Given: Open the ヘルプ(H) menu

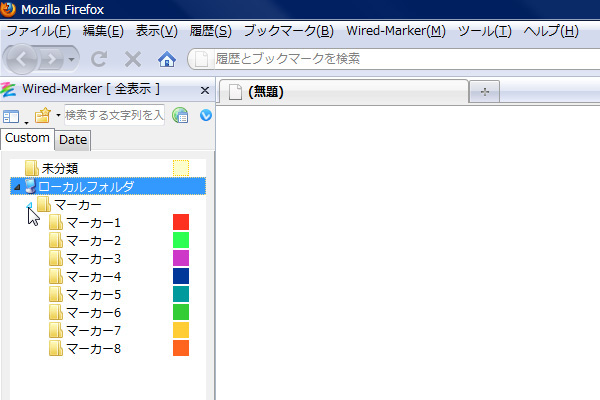Looking at the screenshot, I should click(x=551, y=31).
